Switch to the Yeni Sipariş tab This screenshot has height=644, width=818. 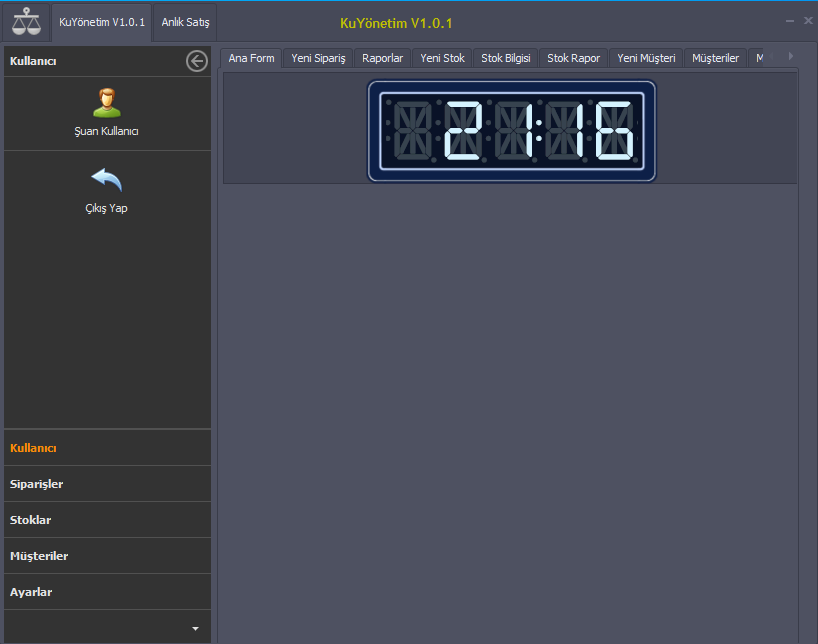[x=317, y=58]
